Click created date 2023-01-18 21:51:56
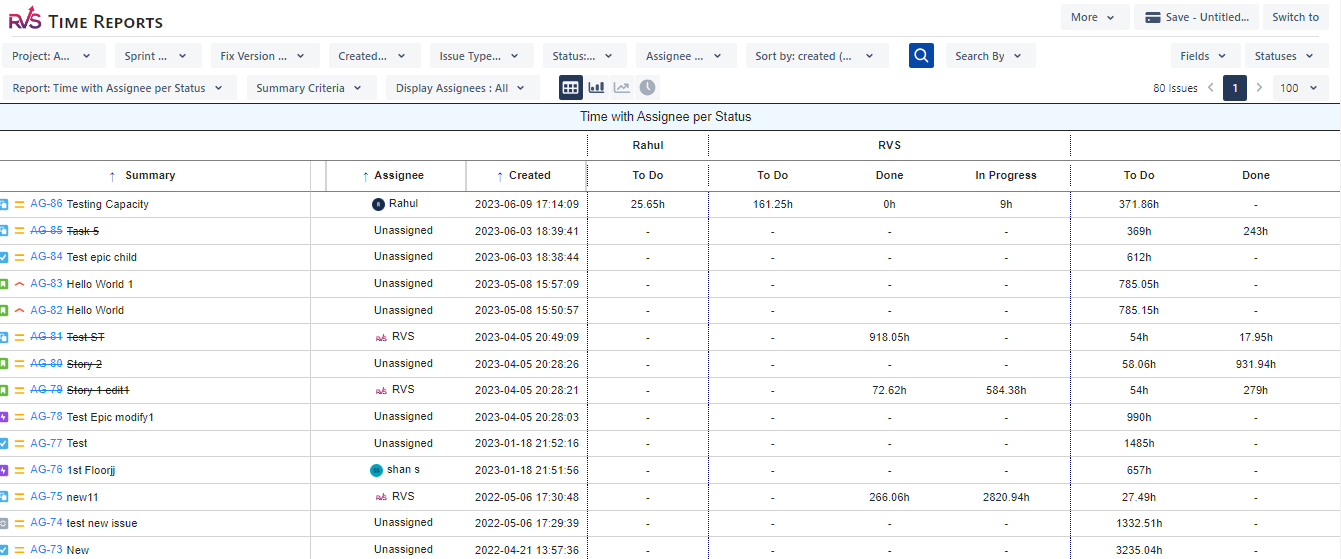Viewport: 1341px width, 559px height. coord(526,470)
